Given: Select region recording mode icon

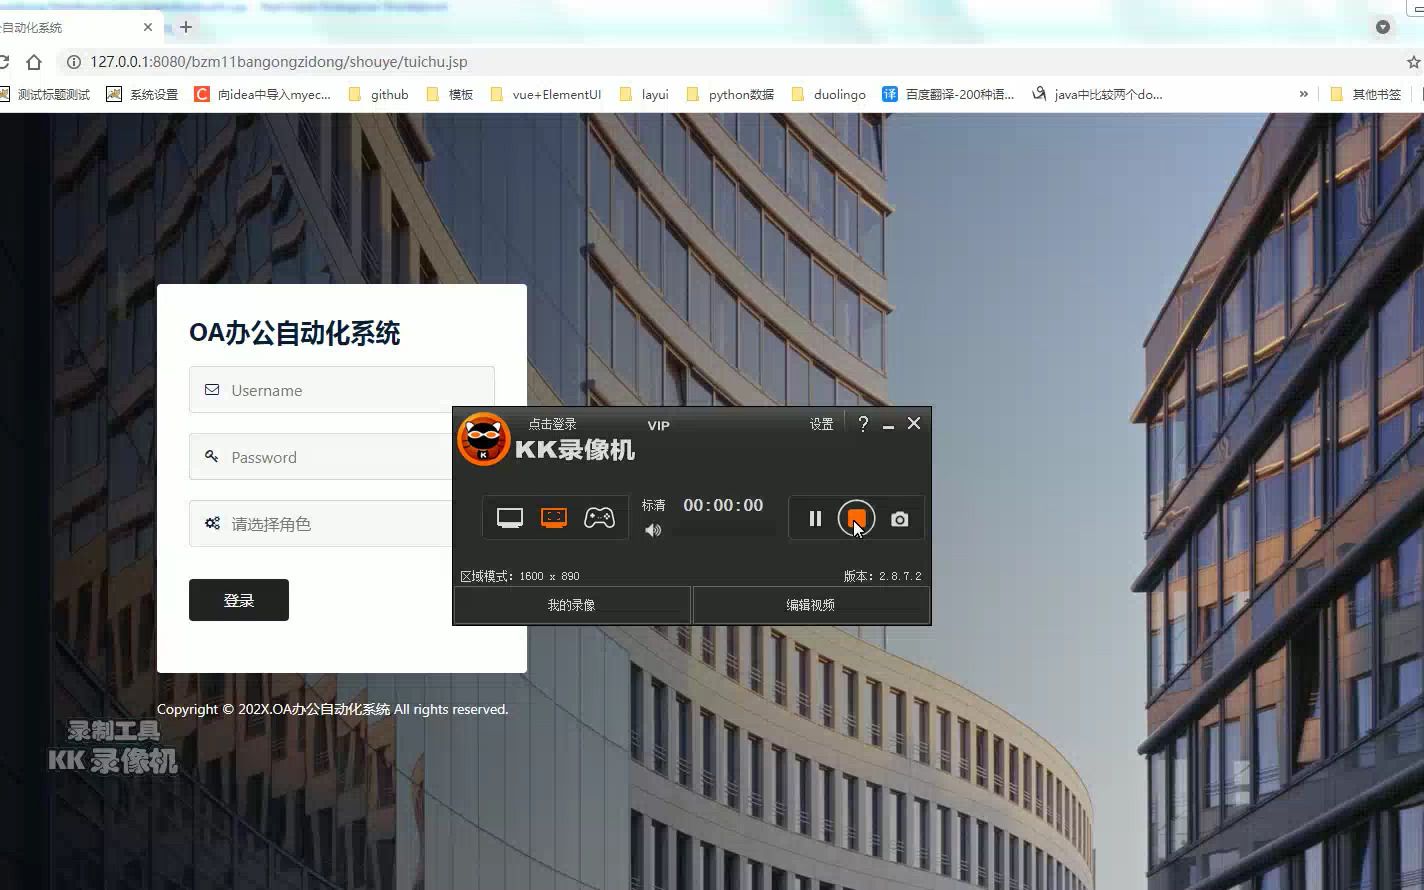Looking at the screenshot, I should tap(554, 518).
